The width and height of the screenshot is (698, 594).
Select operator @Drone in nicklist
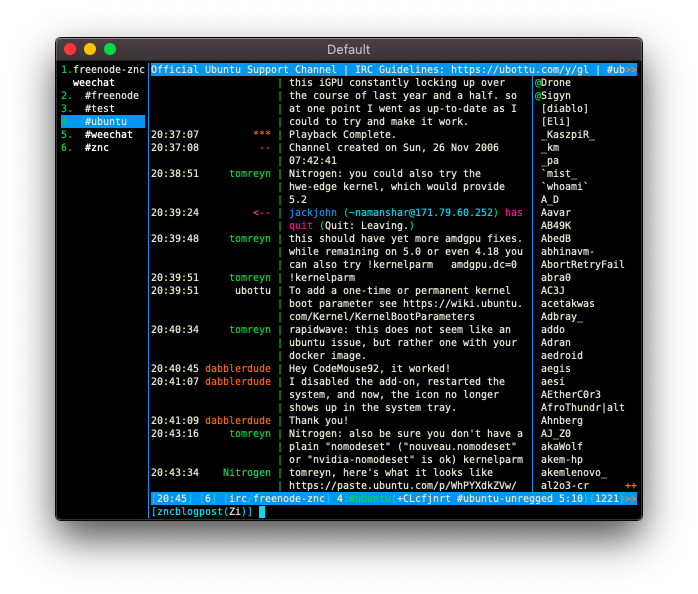553,82
